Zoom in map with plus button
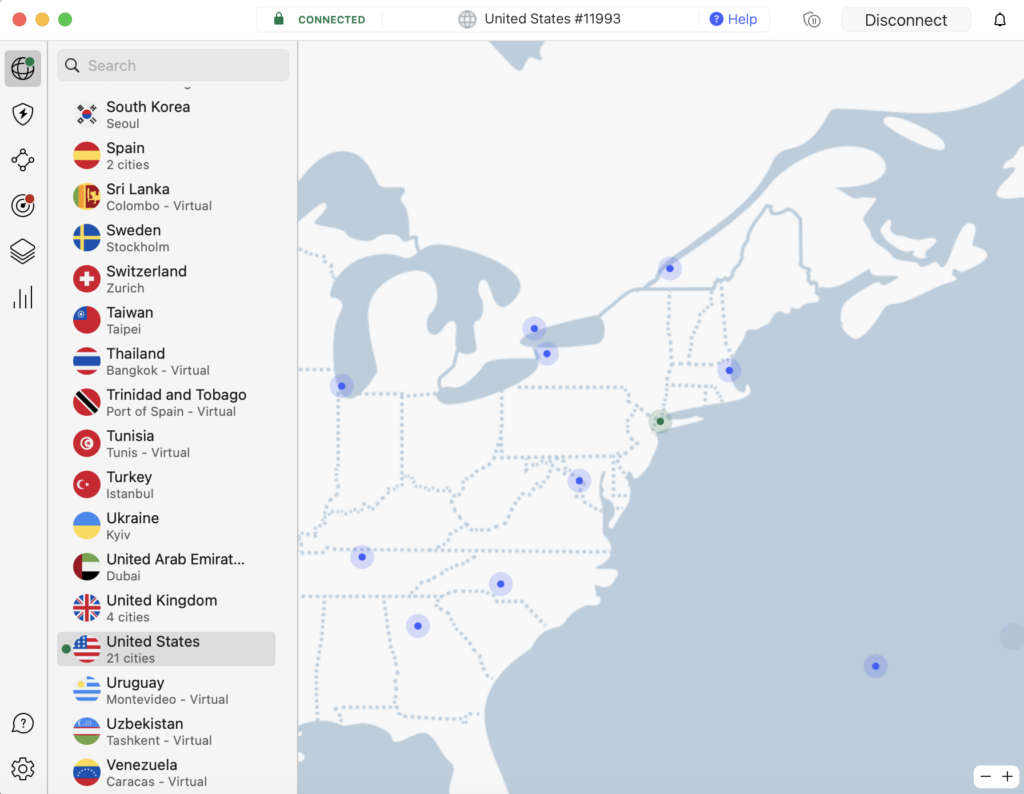The height and width of the screenshot is (794, 1024). click(1008, 776)
